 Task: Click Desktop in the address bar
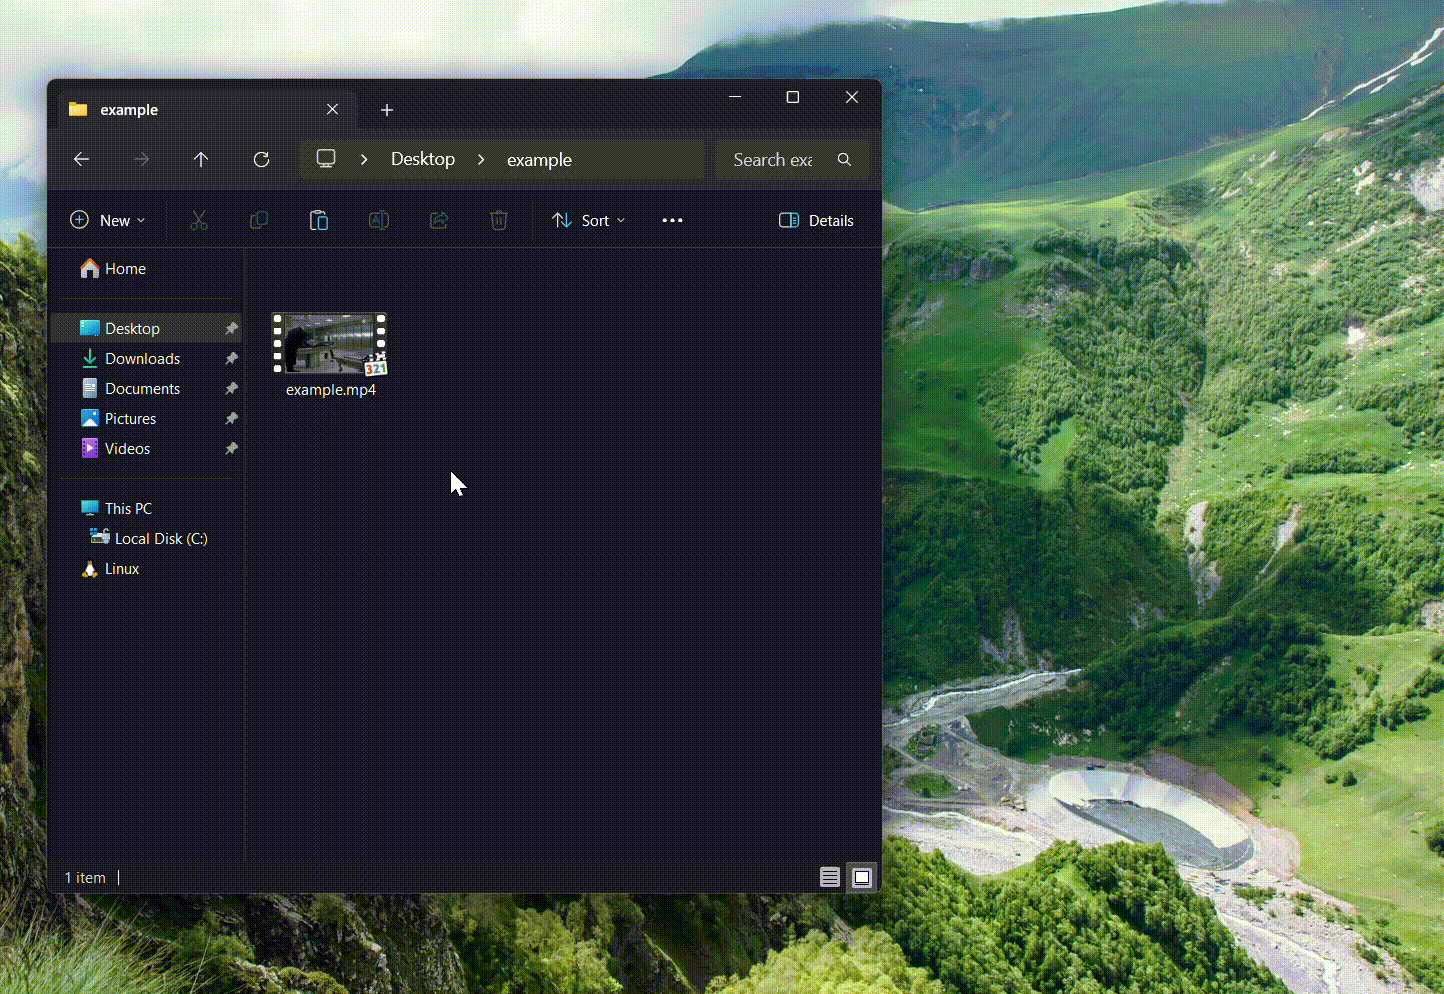(x=423, y=159)
